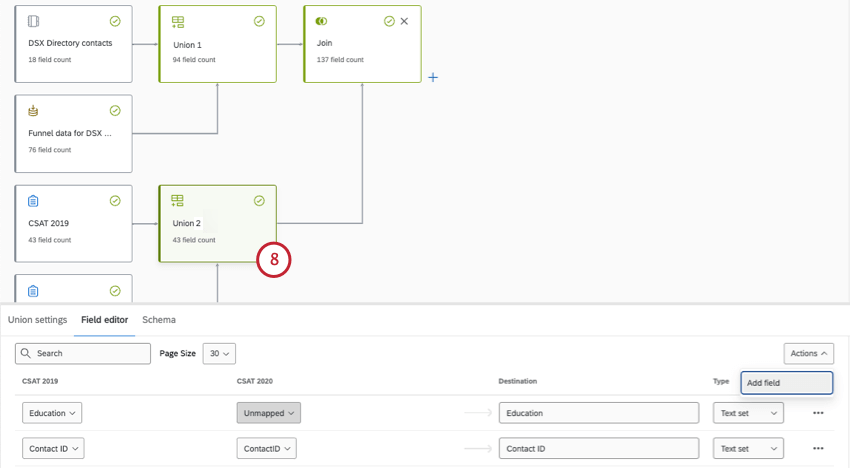Expand the ContactID CSAT 2020 dropdown
Viewport: 850px width, 468px height.
click(269, 449)
